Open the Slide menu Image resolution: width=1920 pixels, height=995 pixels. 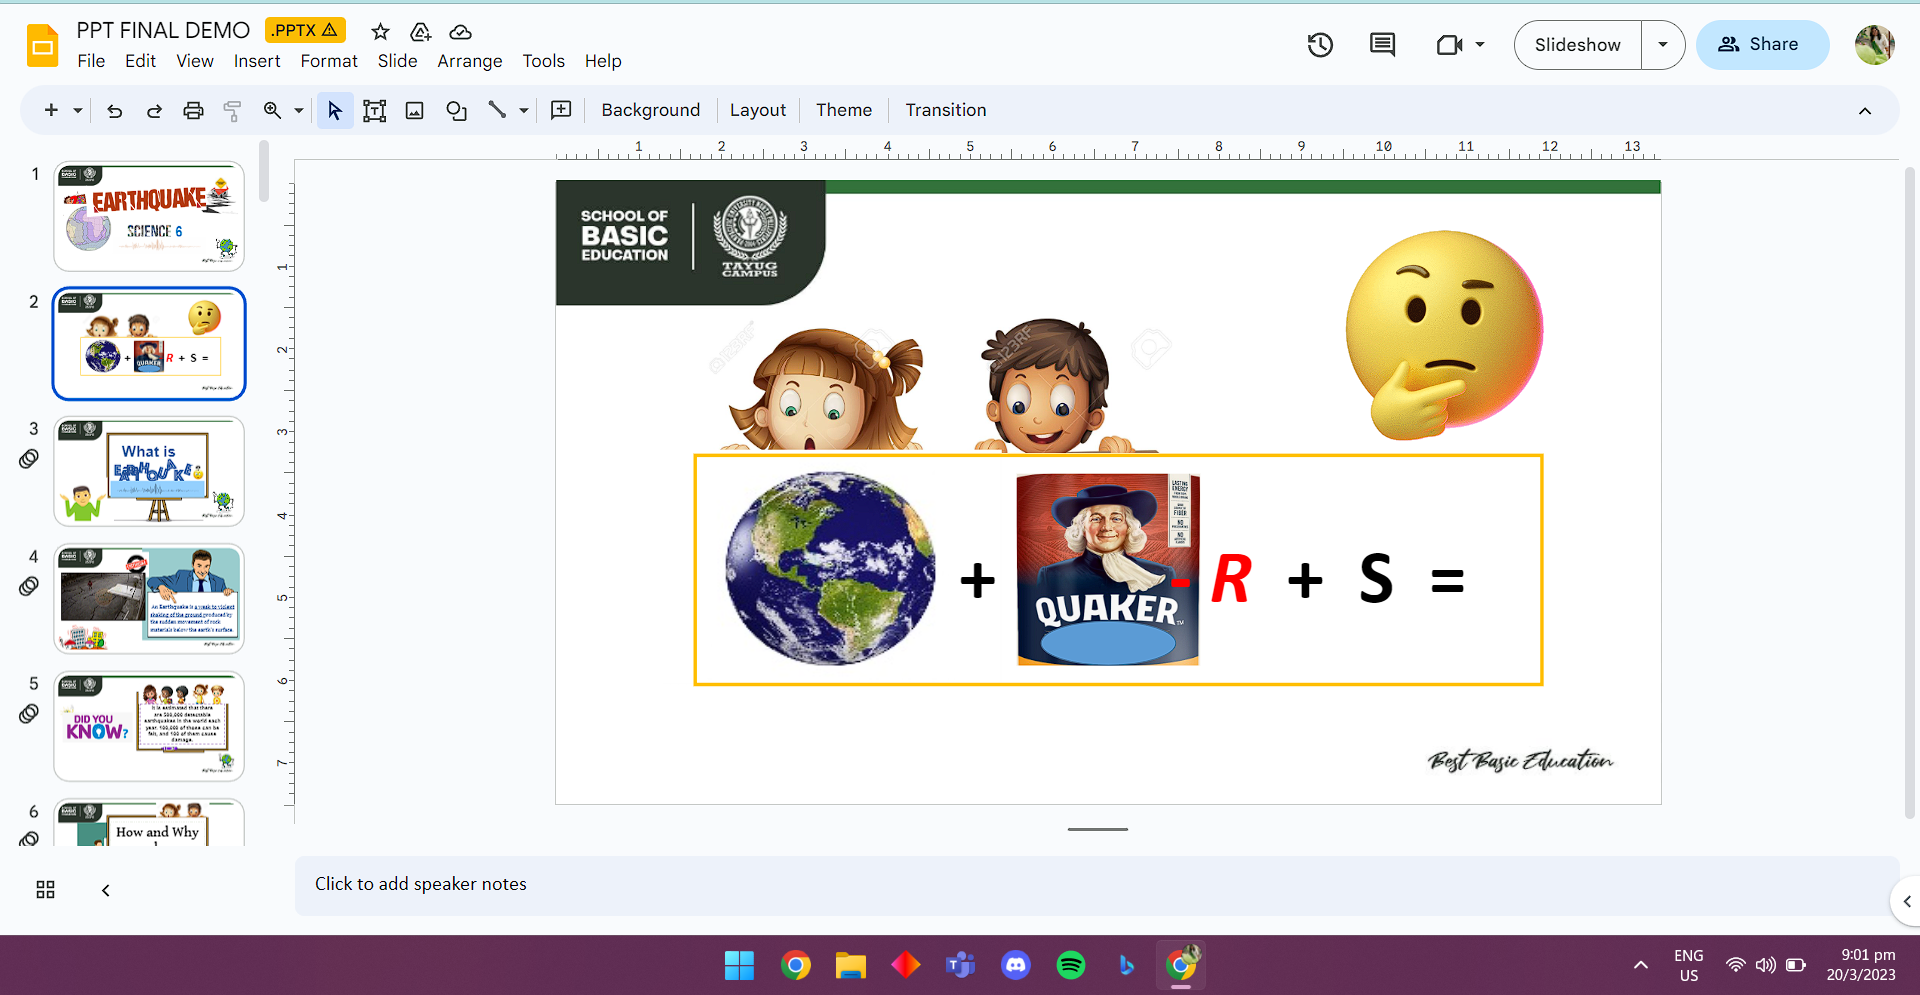pos(397,61)
